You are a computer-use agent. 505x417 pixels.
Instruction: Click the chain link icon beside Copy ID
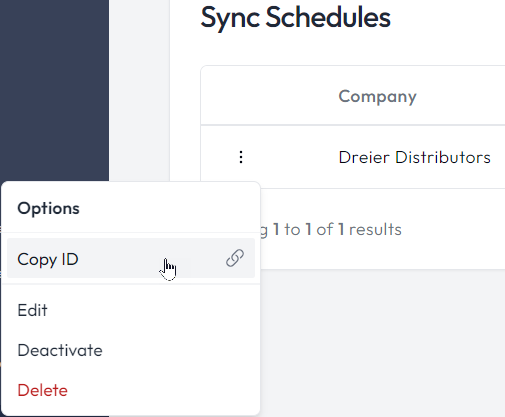click(235, 258)
